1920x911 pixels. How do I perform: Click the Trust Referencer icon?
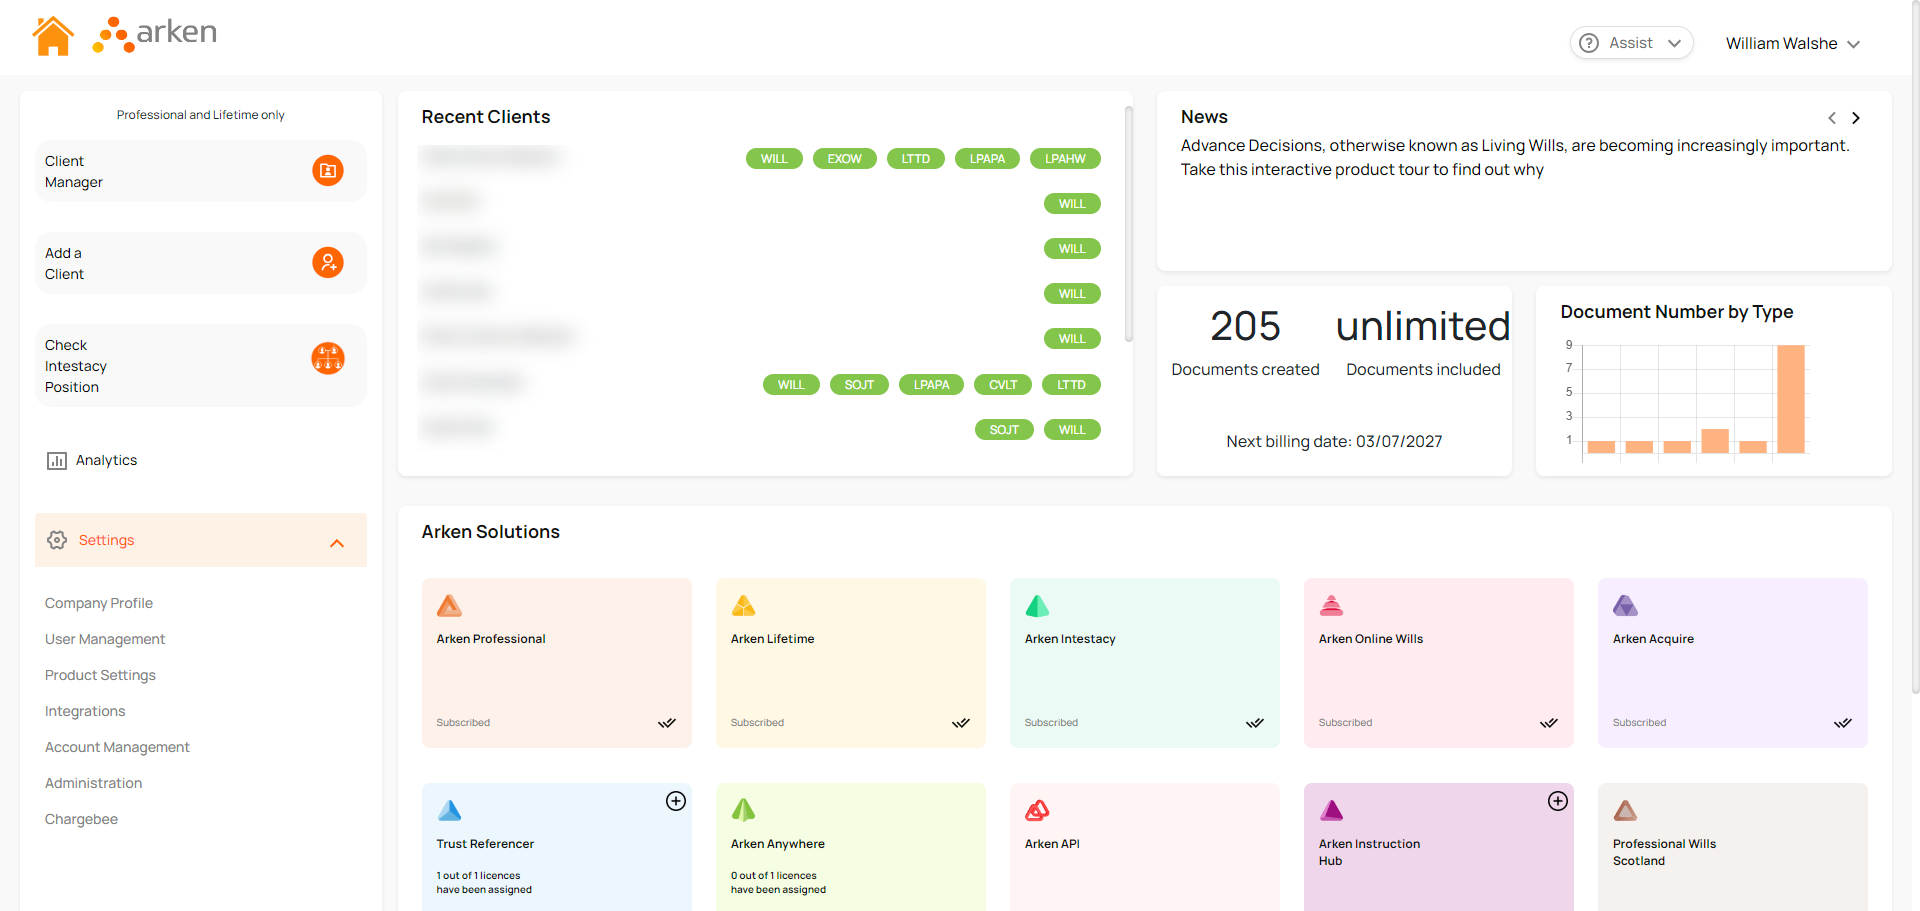coord(450,810)
